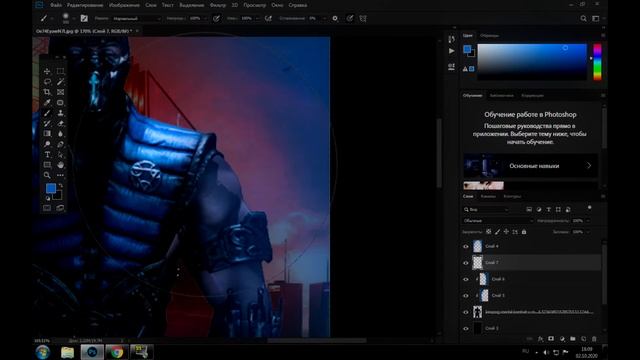Click the delete layer trash icon
The width and height of the screenshot is (640, 360).
coord(594,339)
